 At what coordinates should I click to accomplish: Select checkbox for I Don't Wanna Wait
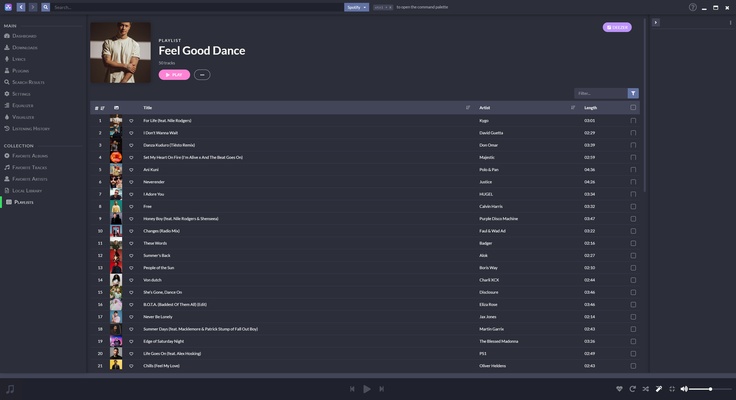[633, 133]
